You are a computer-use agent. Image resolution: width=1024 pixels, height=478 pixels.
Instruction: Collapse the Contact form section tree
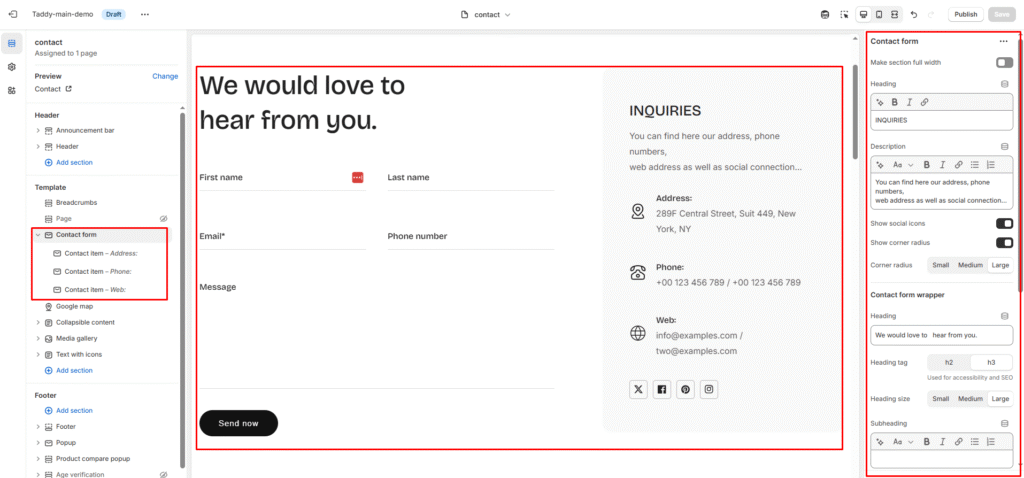[38, 235]
